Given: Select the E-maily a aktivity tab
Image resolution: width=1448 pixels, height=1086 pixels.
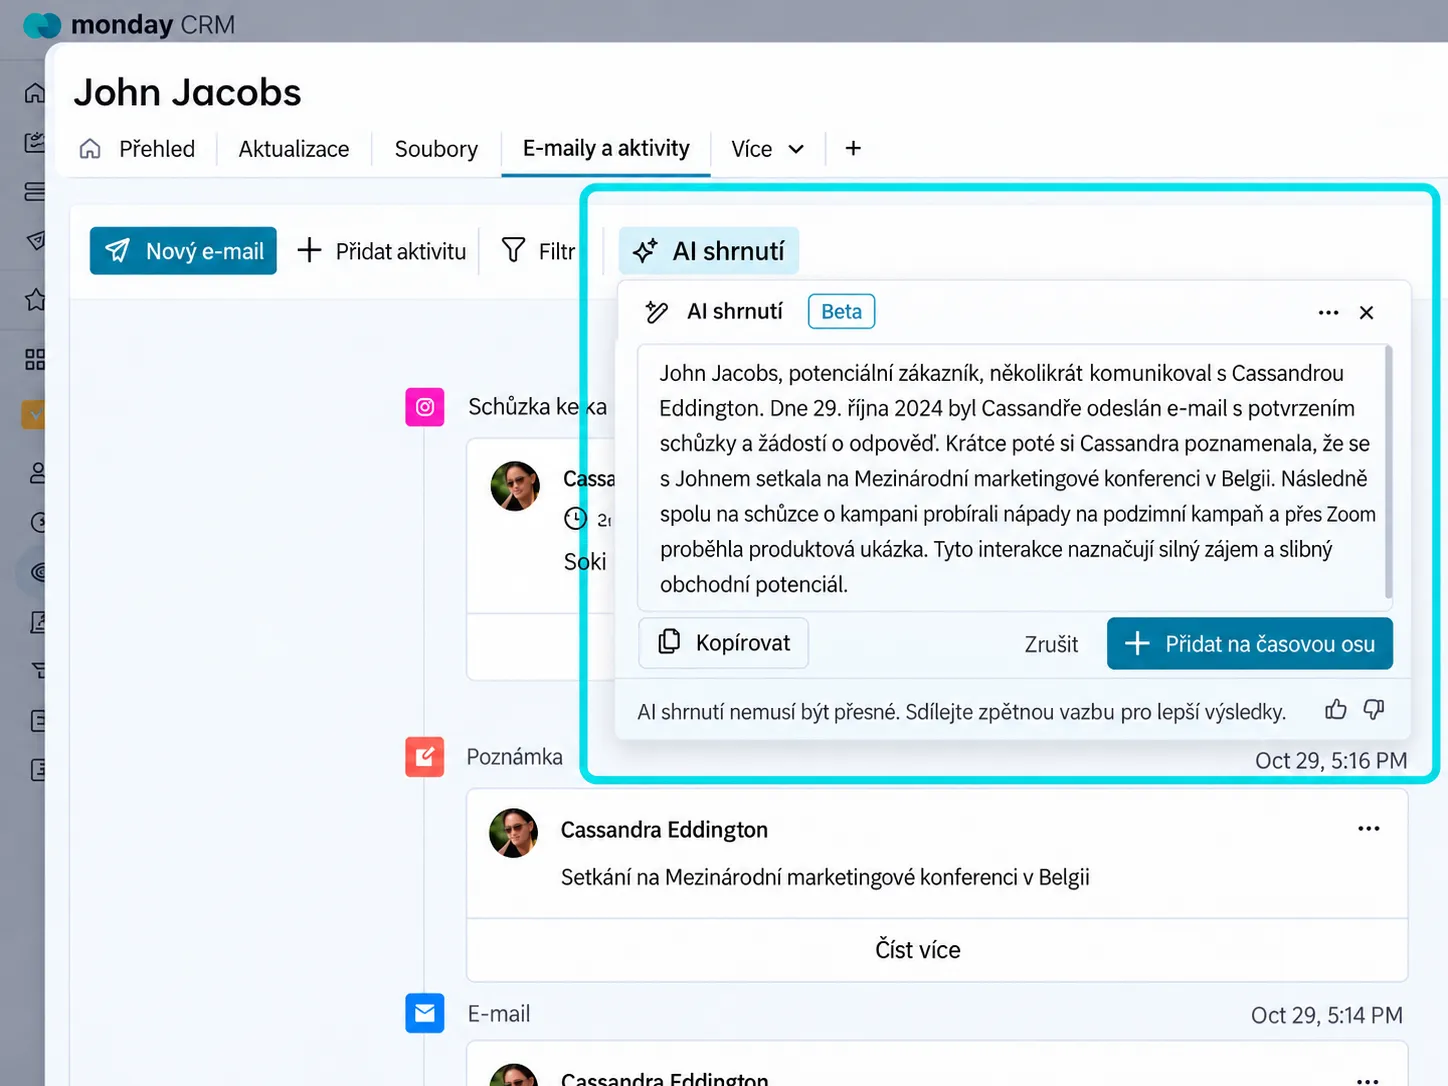Looking at the screenshot, I should (606, 149).
